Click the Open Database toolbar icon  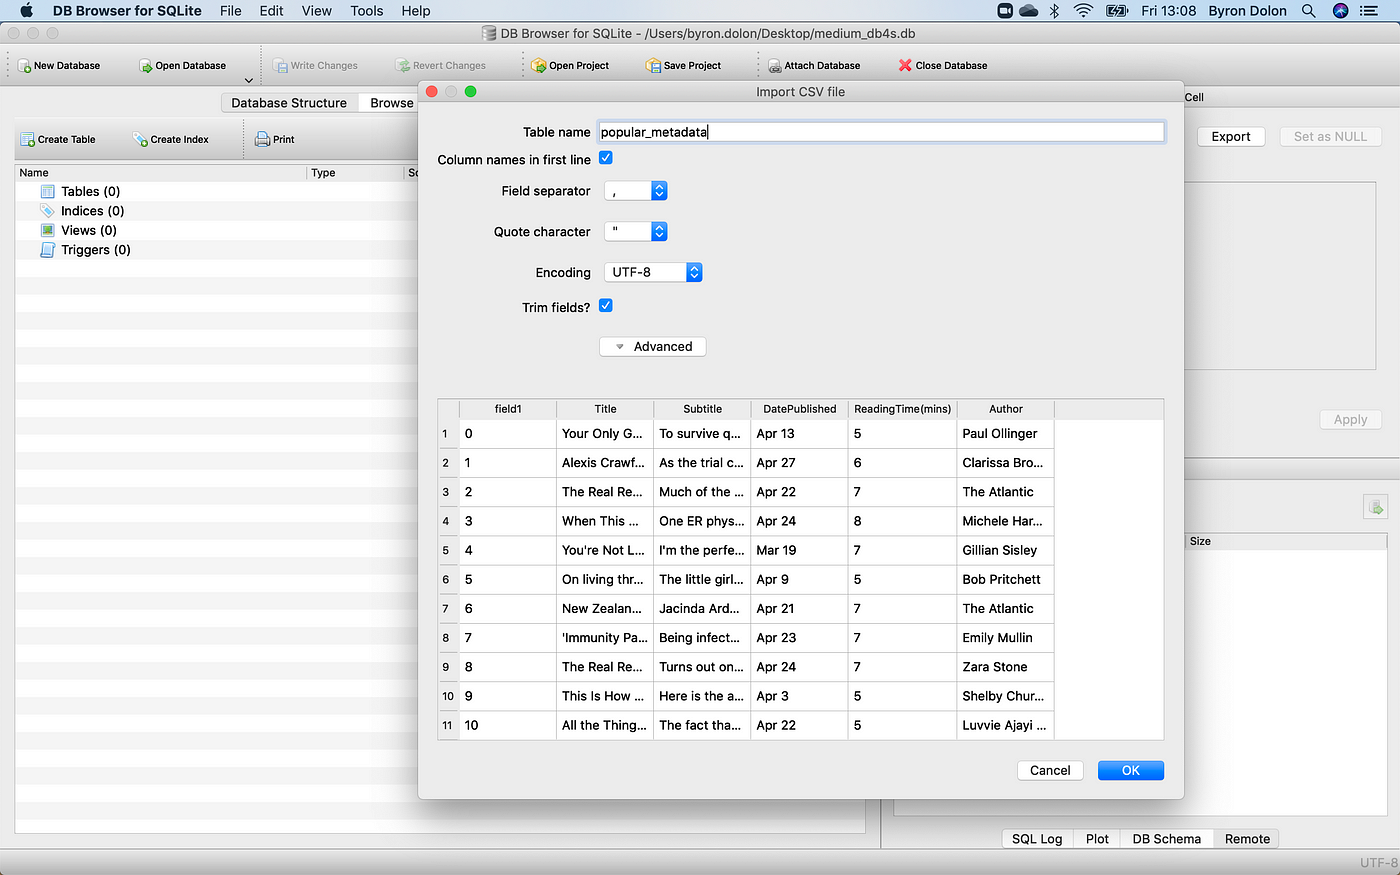click(146, 66)
